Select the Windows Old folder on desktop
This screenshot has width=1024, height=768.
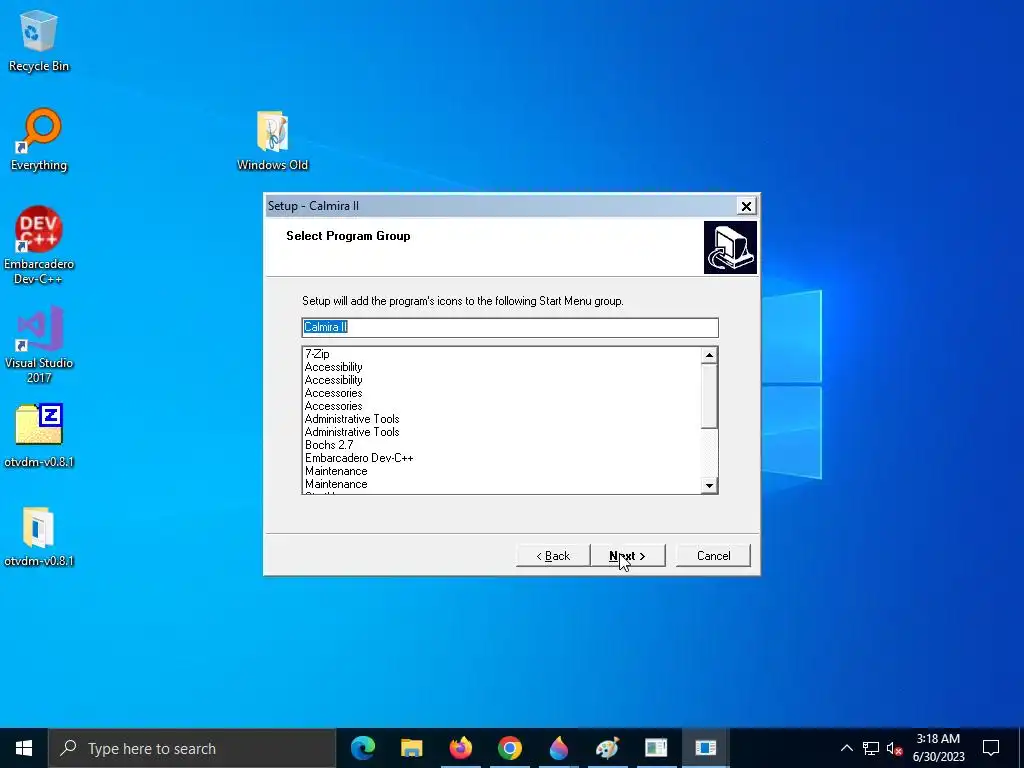[272, 141]
